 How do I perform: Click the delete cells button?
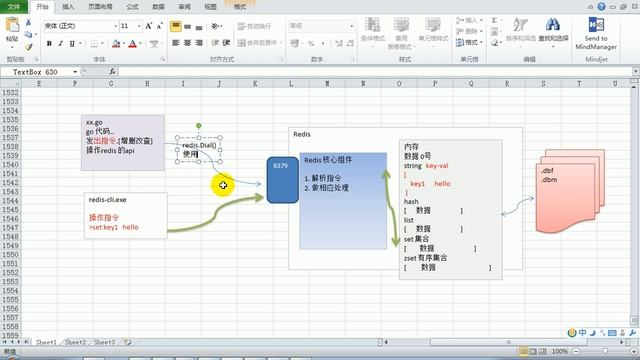(x=469, y=31)
